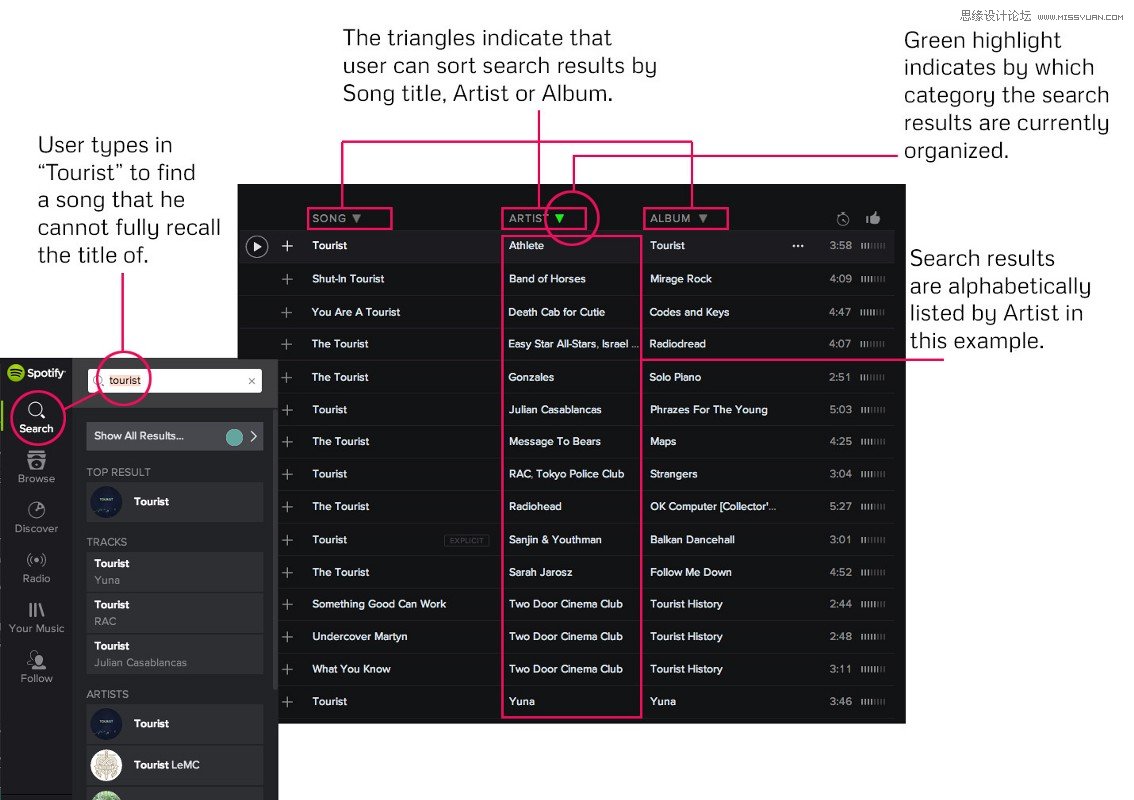The image size is (1134, 800).
Task: Click the plus icon beside You Are A Tourist
Action: click(x=287, y=312)
